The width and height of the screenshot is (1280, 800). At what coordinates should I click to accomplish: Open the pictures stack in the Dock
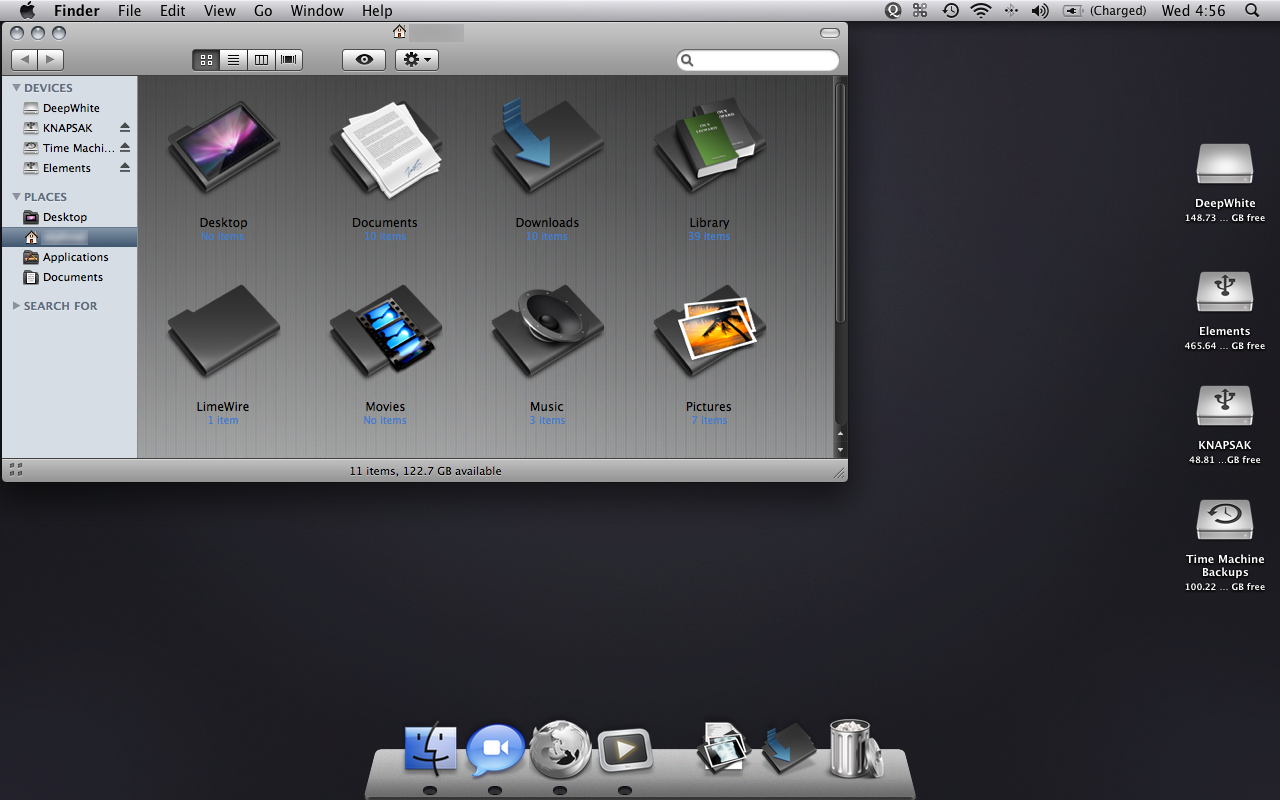click(723, 748)
